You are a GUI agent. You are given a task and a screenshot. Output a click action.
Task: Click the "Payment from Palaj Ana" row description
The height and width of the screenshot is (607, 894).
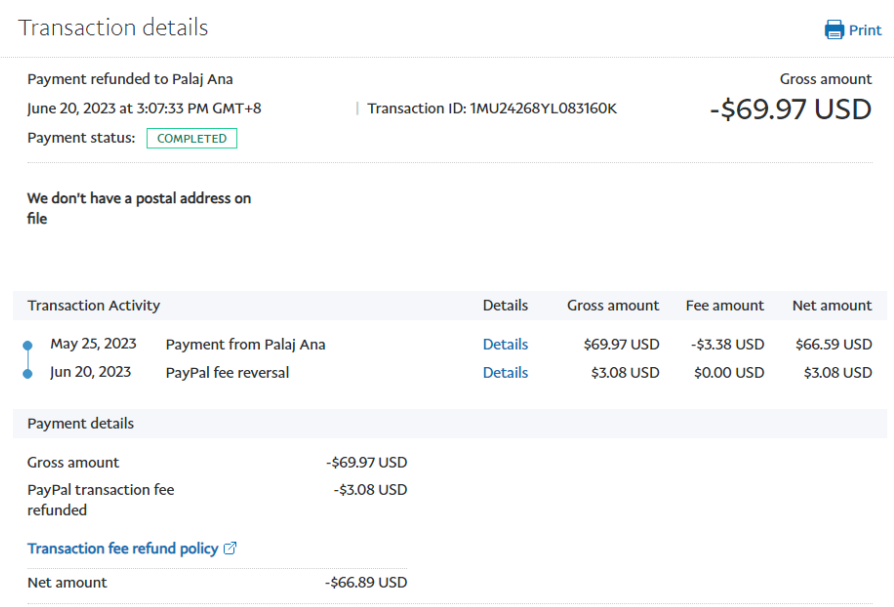[x=245, y=344]
